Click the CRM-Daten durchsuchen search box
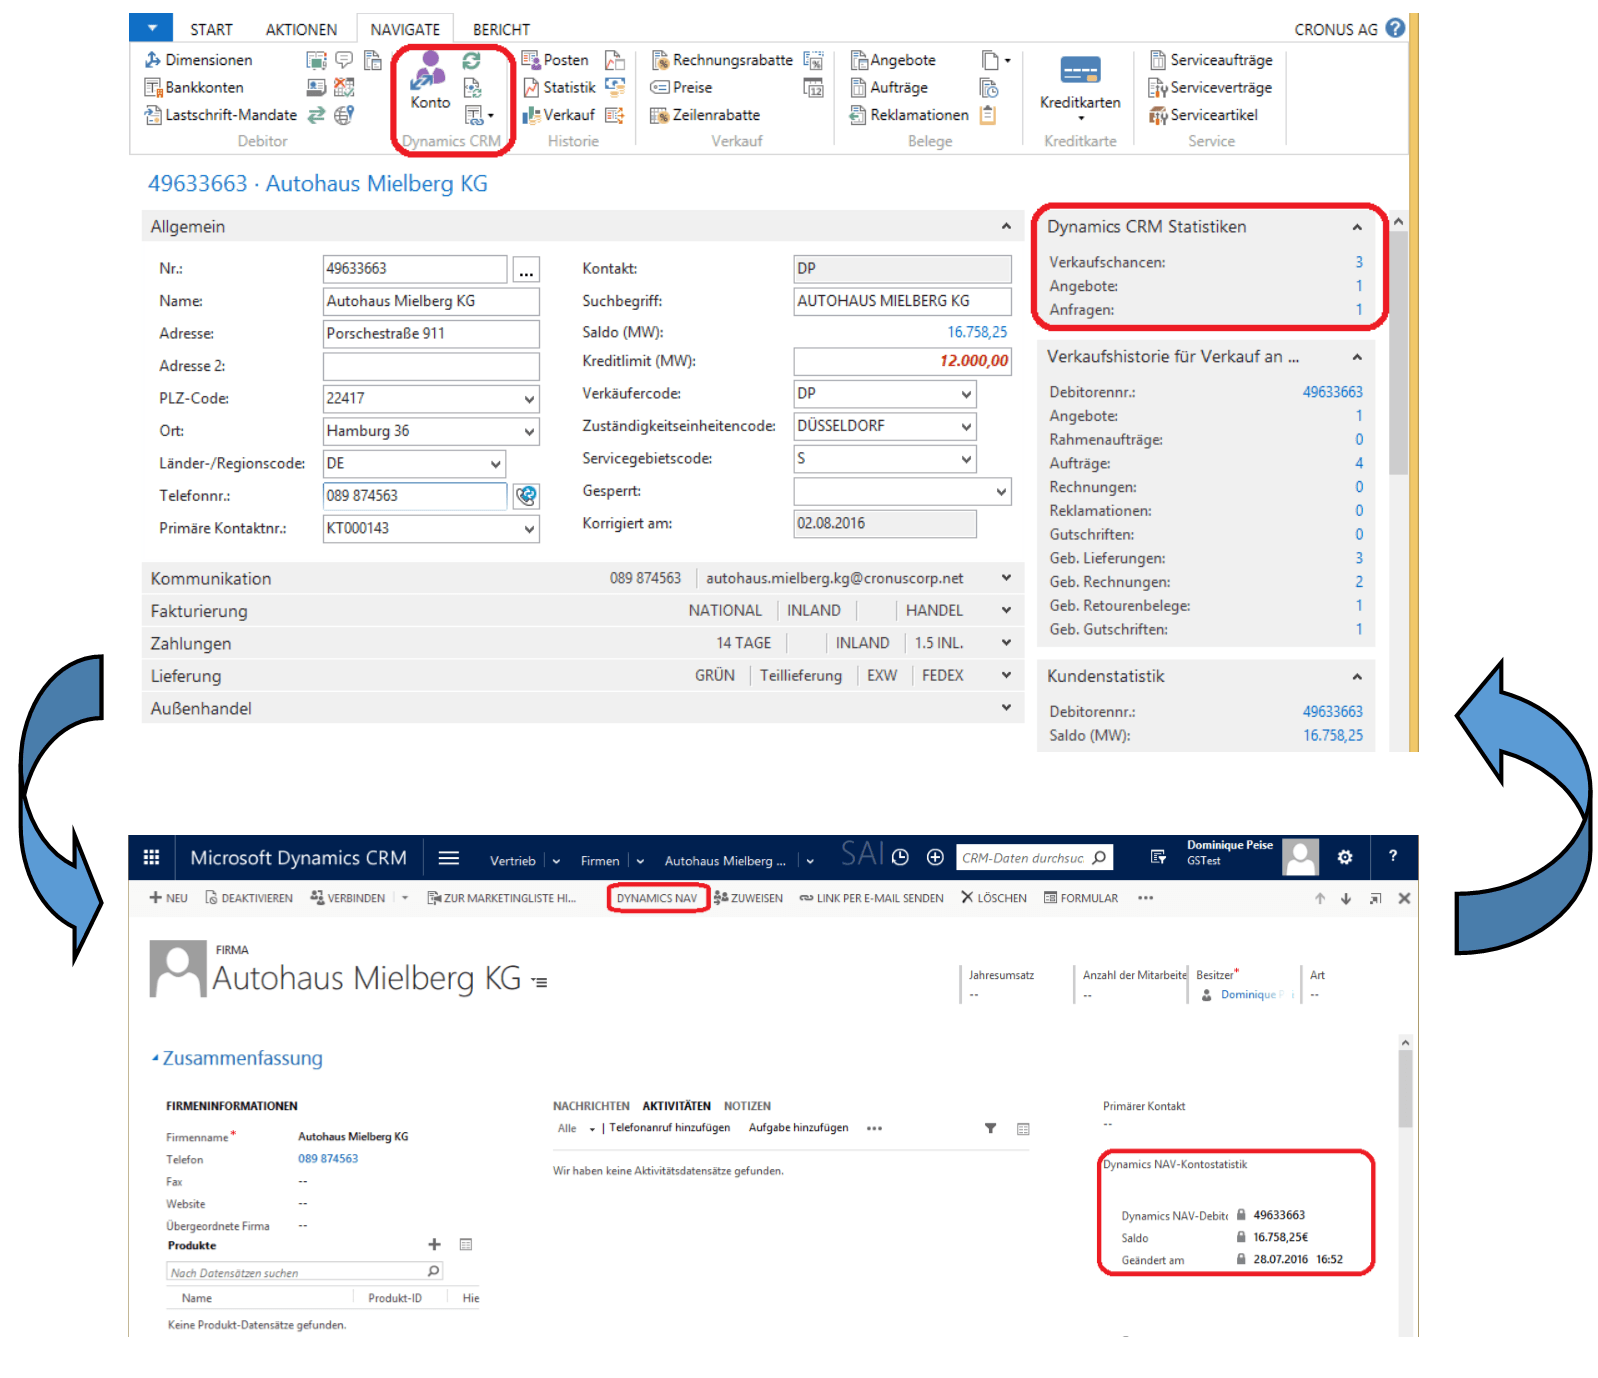 pyautogui.click(x=1033, y=858)
